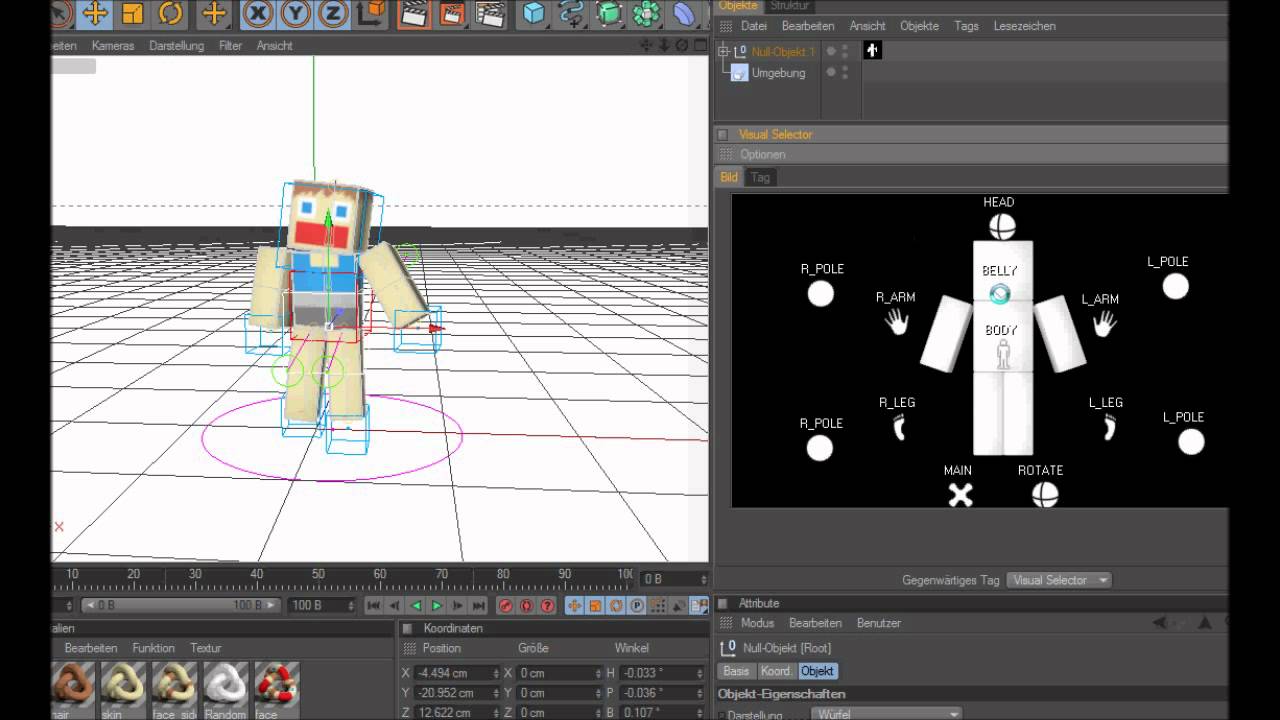This screenshot has height=720, width=1280.
Task: Select the Rotate tool
Action: (171, 13)
